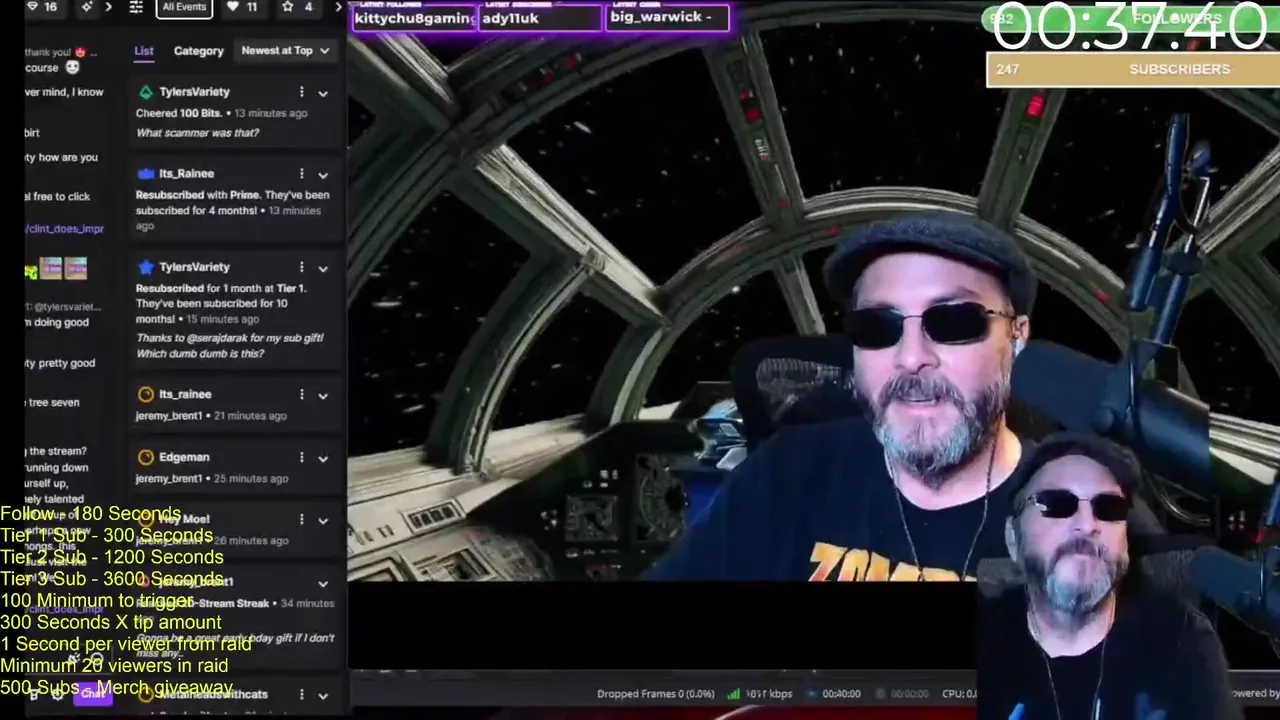Viewport: 1280px width, 720px height.
Task: Click 'Dropped Frames 0 (0.0%)' status text
Action: pyautogui.click(x=656, y=694)
